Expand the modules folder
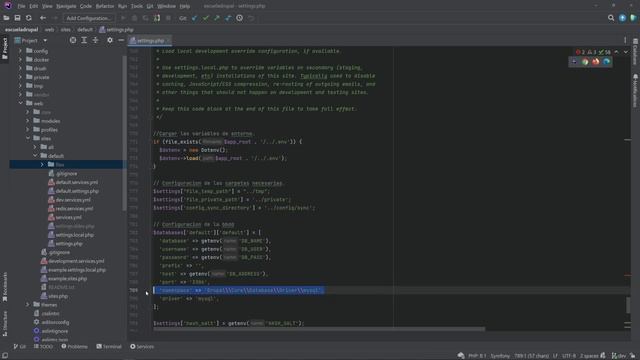 pyautogui.click(x=28, y=121)
